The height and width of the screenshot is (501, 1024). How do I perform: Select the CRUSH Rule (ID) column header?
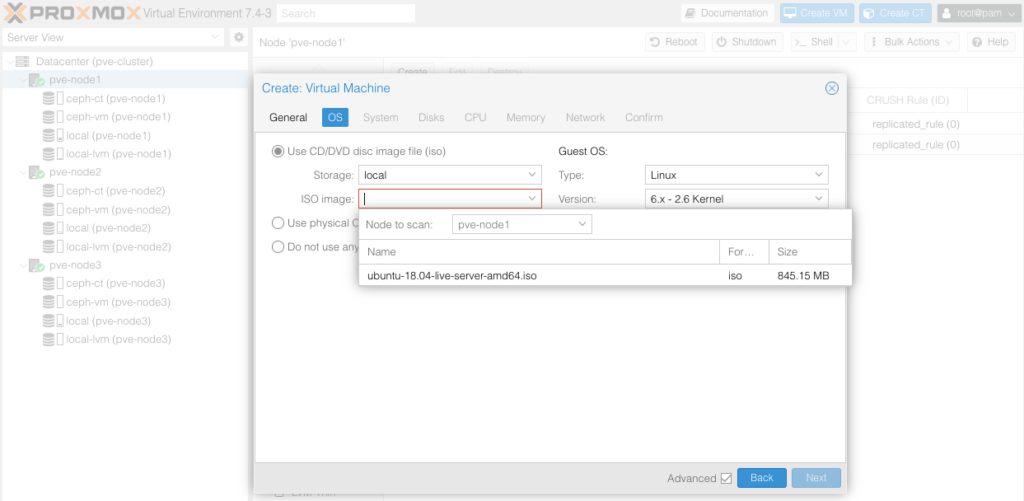click(908, 101)
